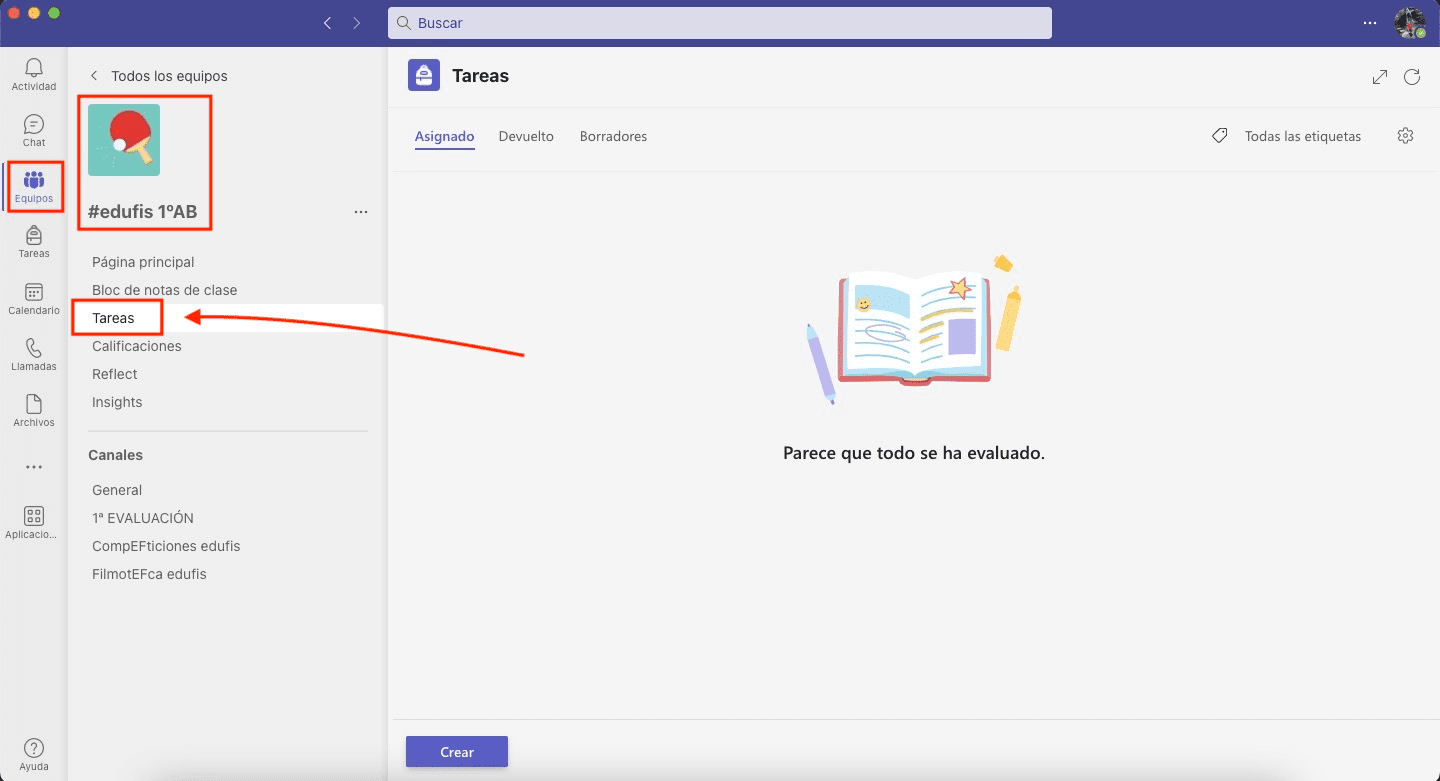This screenshot has width=1440, height=781.
Task: Open the CompEFticiones edufis channel
Action: pyautogui.click(x=166, y=546)
